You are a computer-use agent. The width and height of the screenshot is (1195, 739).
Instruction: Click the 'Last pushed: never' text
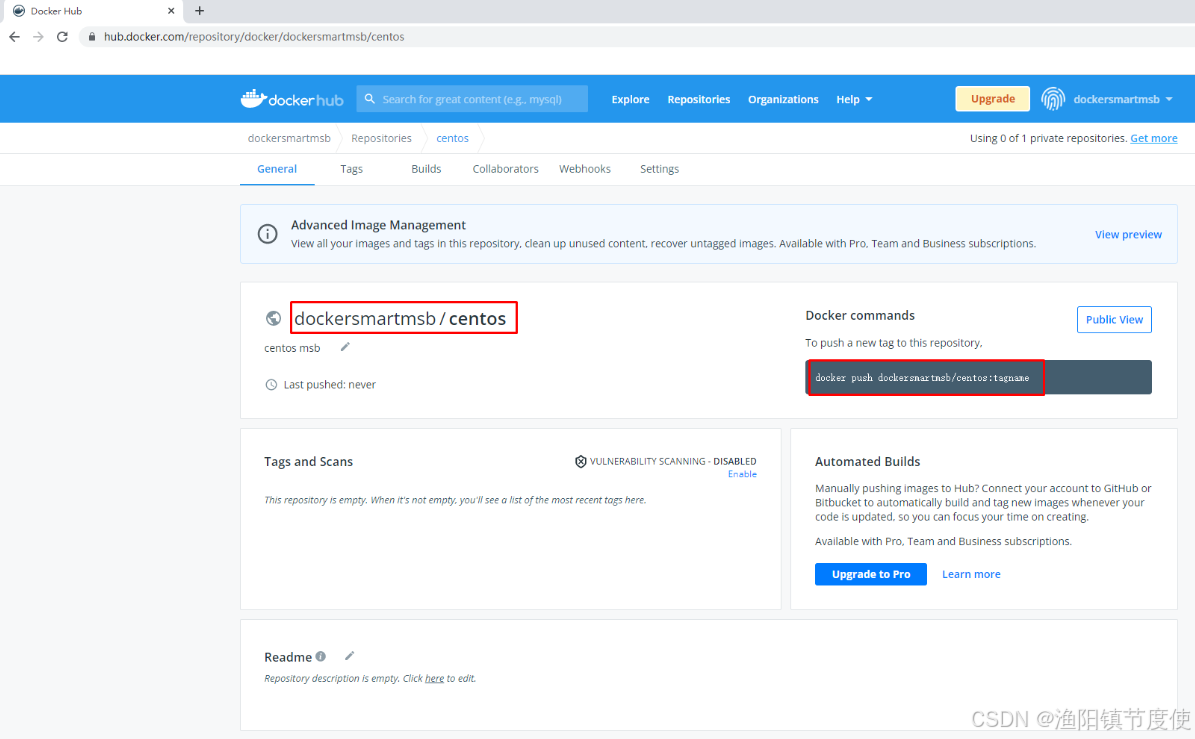point(329,385)
